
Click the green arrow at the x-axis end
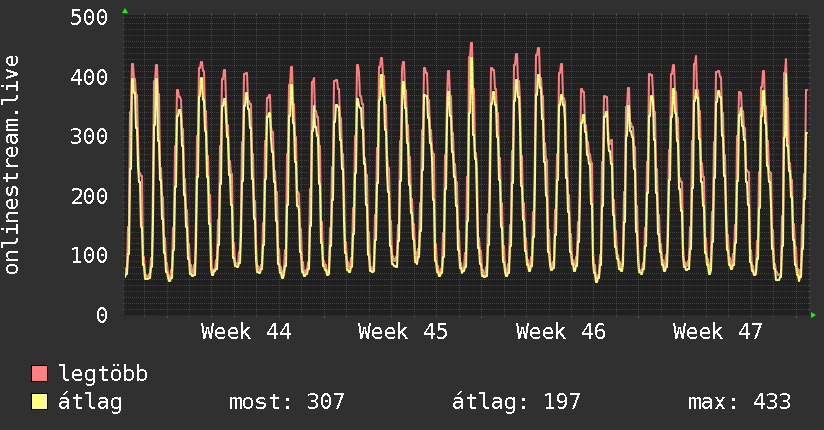[814, 315]
